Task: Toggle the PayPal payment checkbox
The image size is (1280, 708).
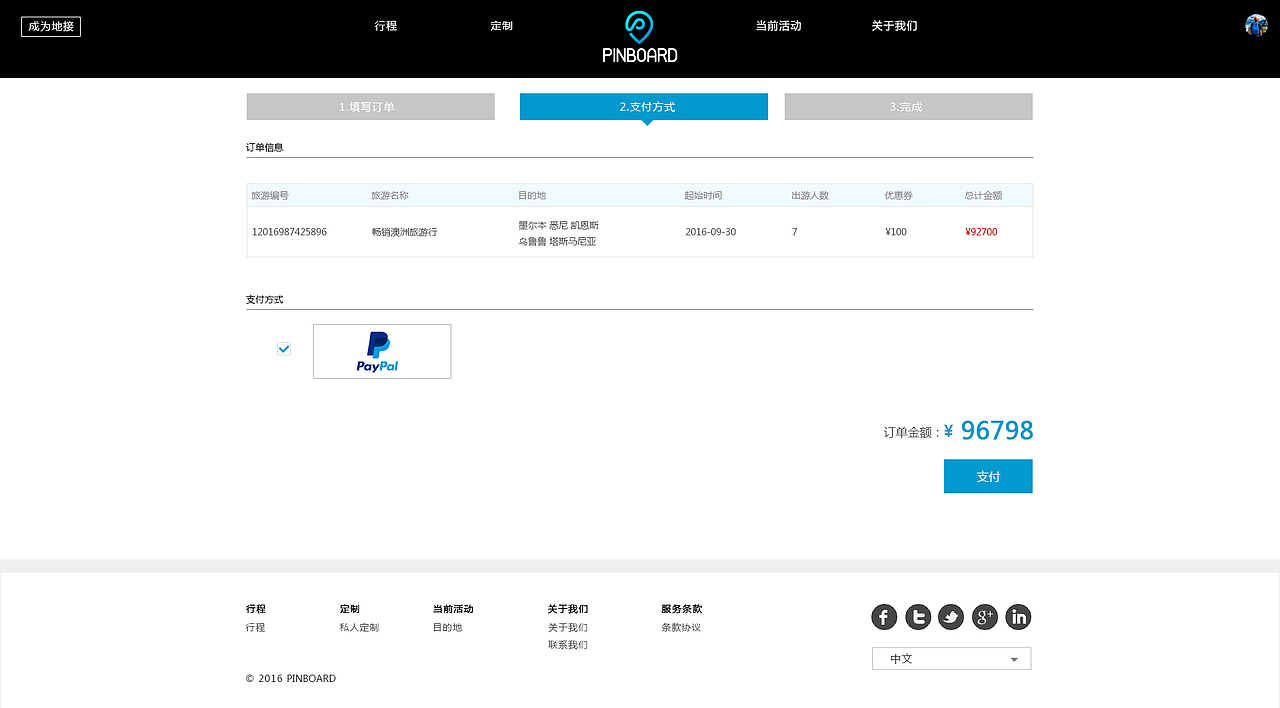Action: [x=284, y=348]
